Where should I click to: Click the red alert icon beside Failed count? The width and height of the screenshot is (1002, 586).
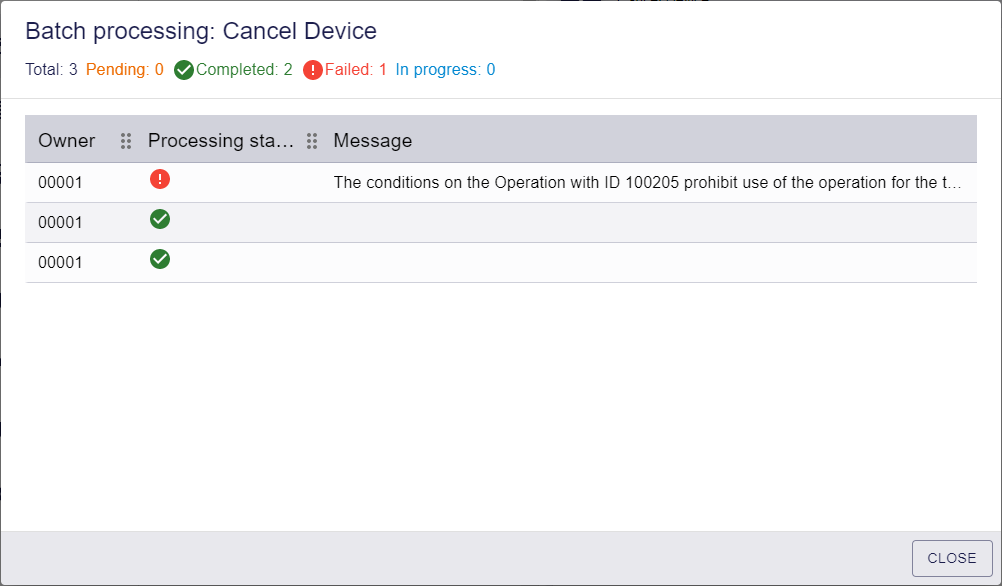coord(312,70)
